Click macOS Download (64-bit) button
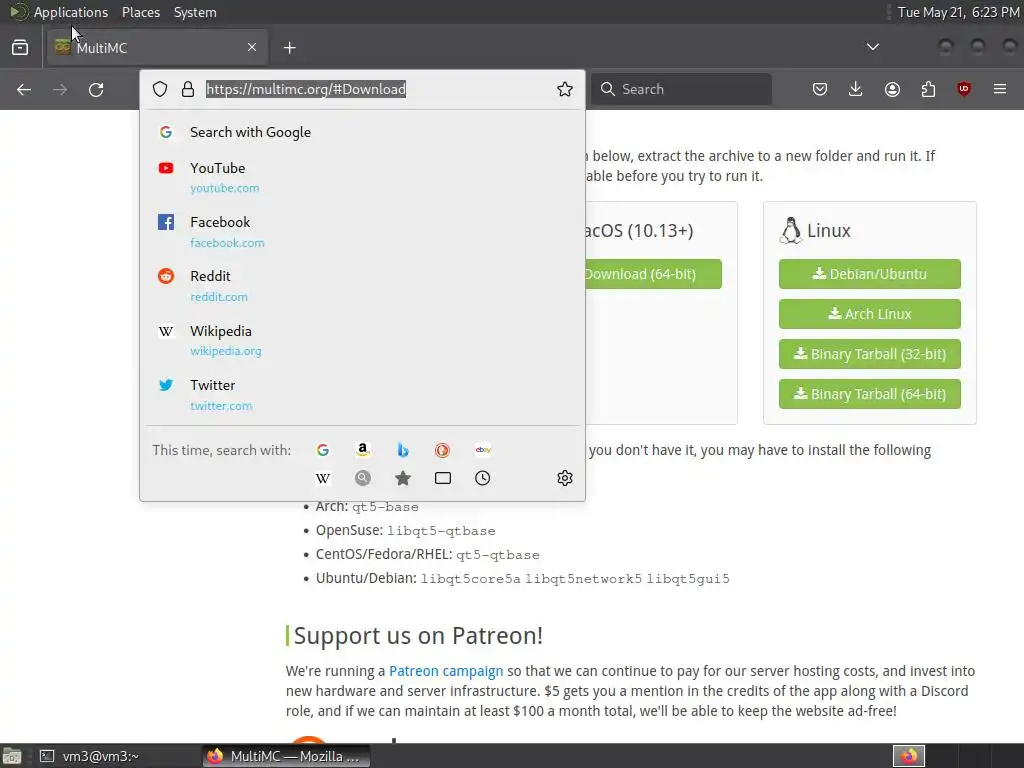The image size is (1024, 768). [x=653, y=274]
